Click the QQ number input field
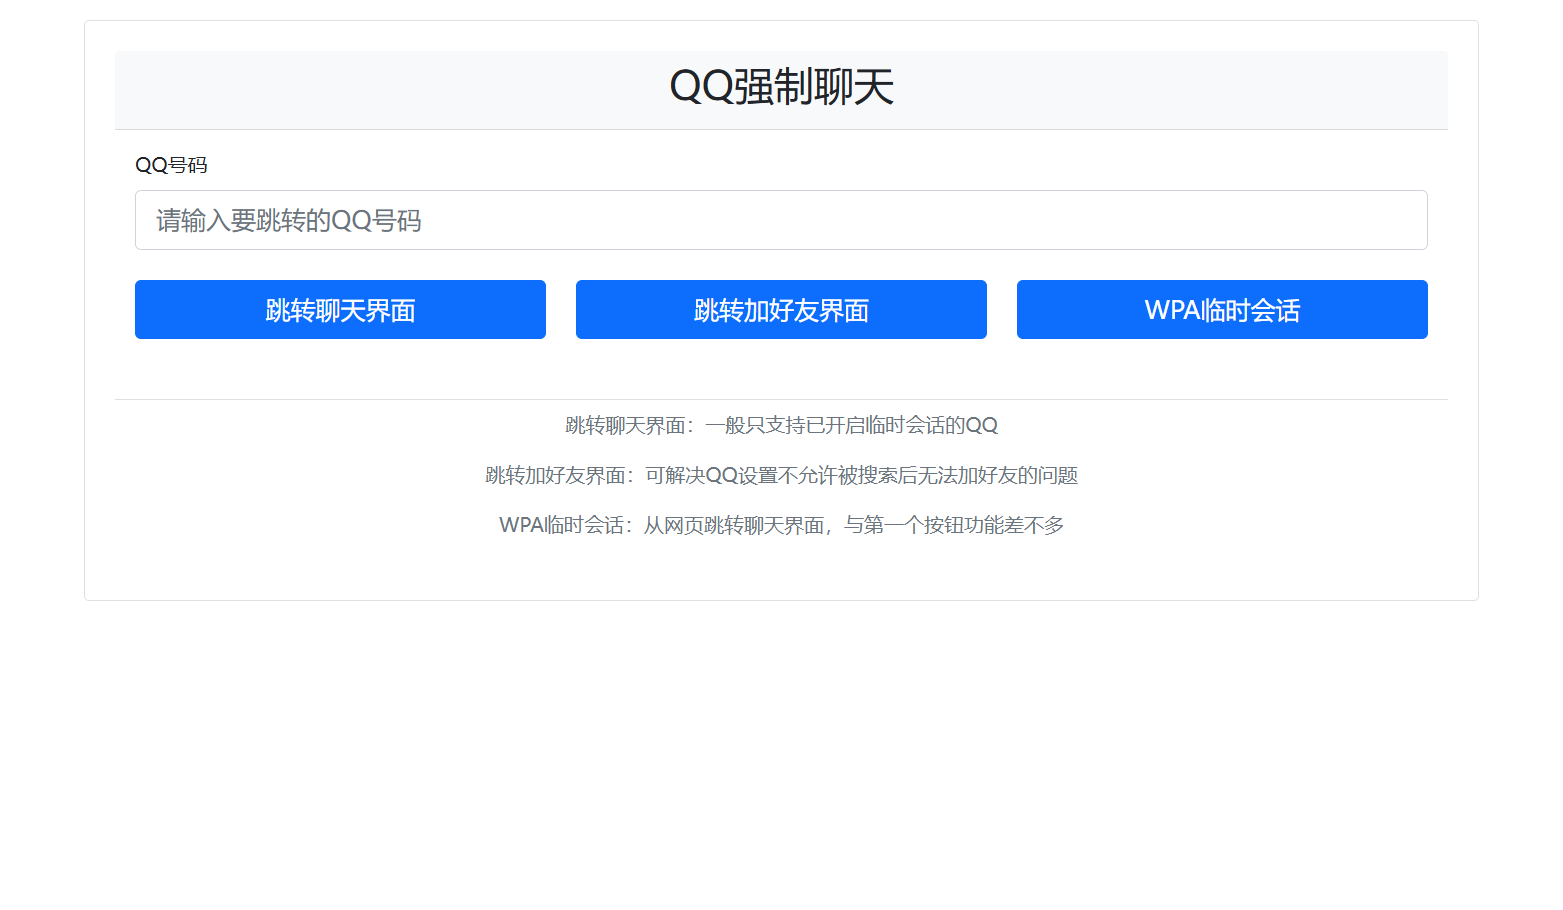1563x910 pixels. tap(780, 220)
